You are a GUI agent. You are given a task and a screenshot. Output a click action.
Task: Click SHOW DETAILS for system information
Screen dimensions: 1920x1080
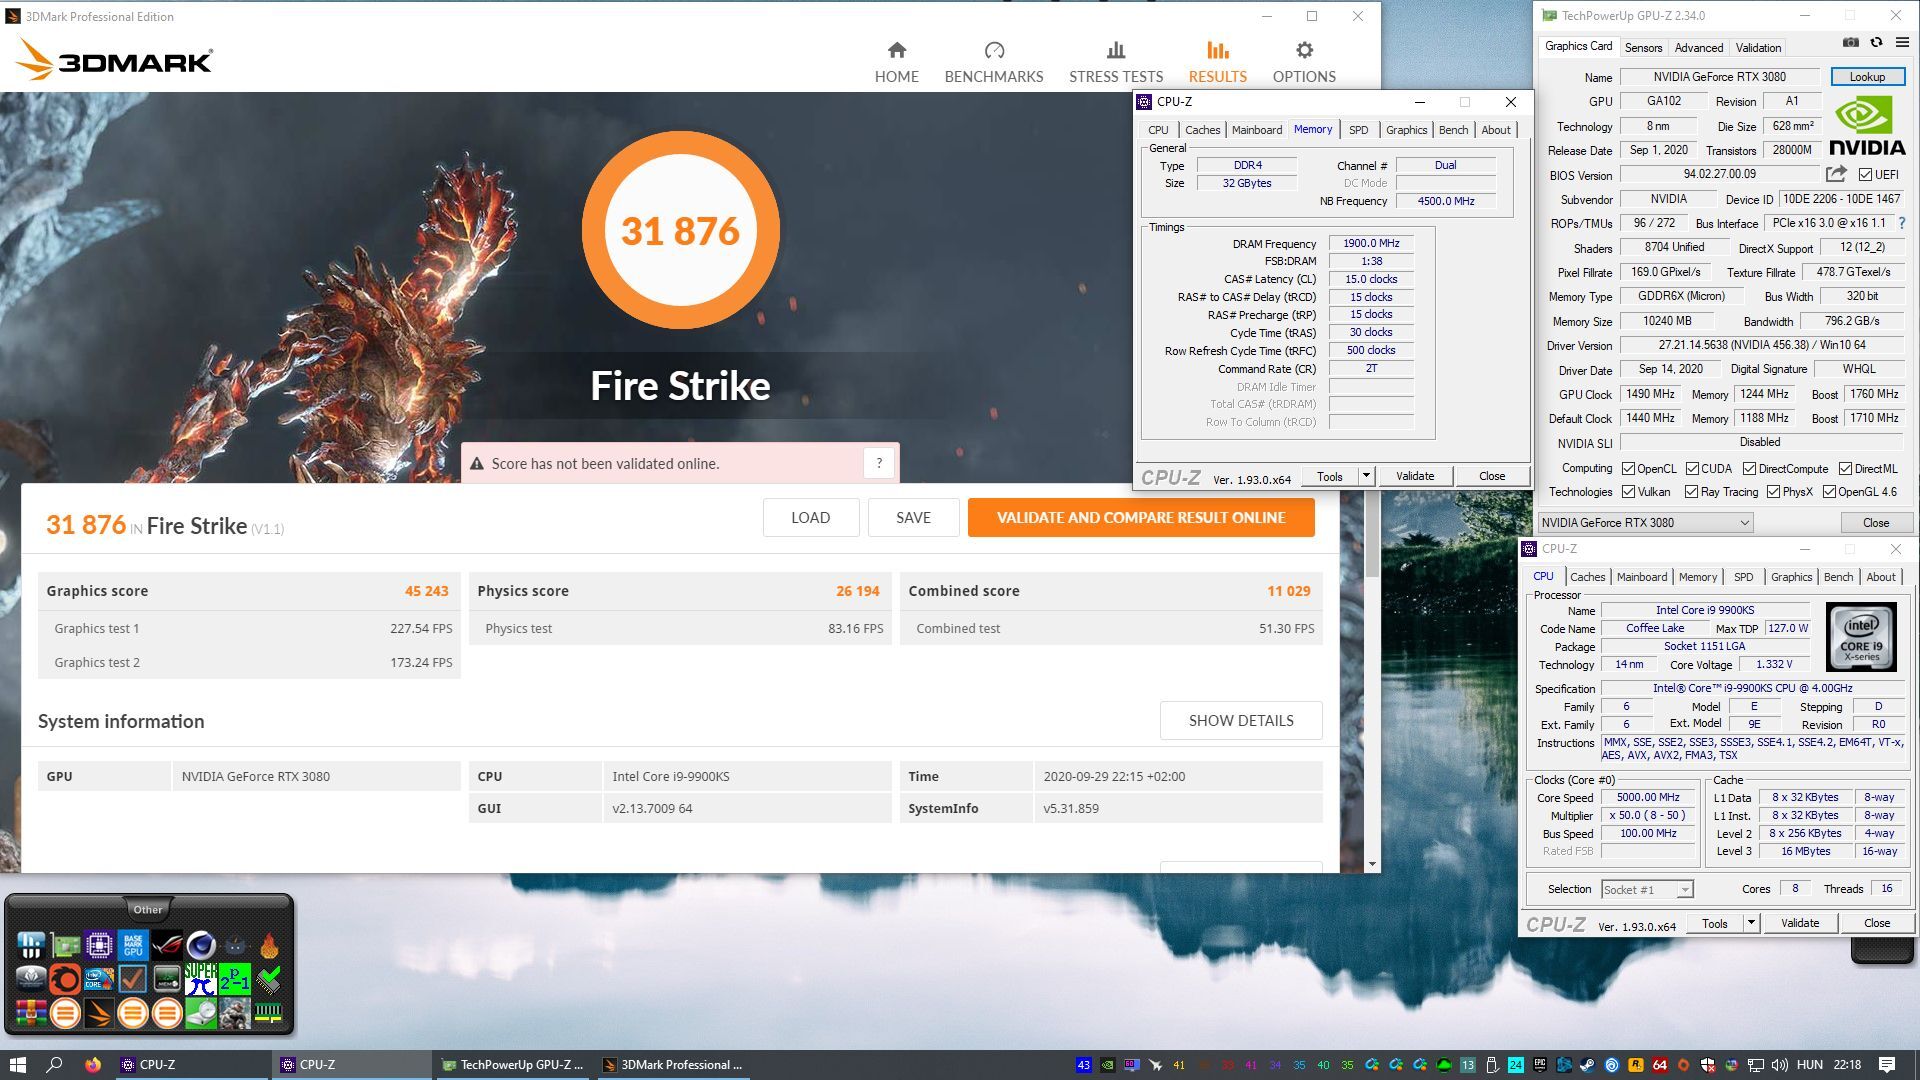click(x=1241, y=721)
